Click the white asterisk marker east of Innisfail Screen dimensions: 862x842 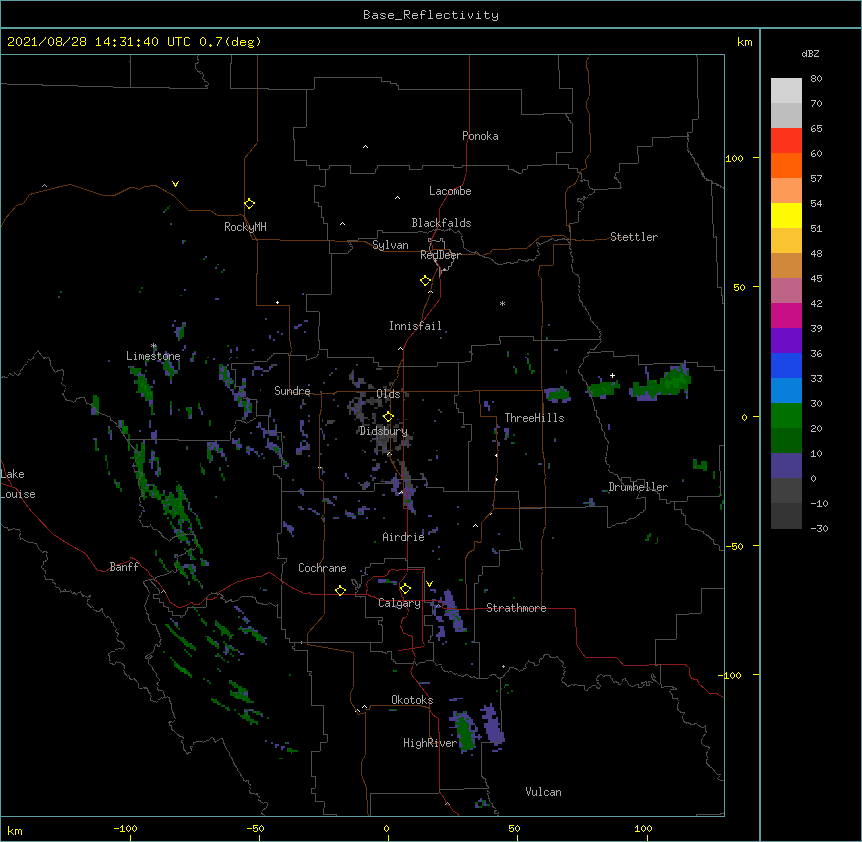click(x=502, y=303)
